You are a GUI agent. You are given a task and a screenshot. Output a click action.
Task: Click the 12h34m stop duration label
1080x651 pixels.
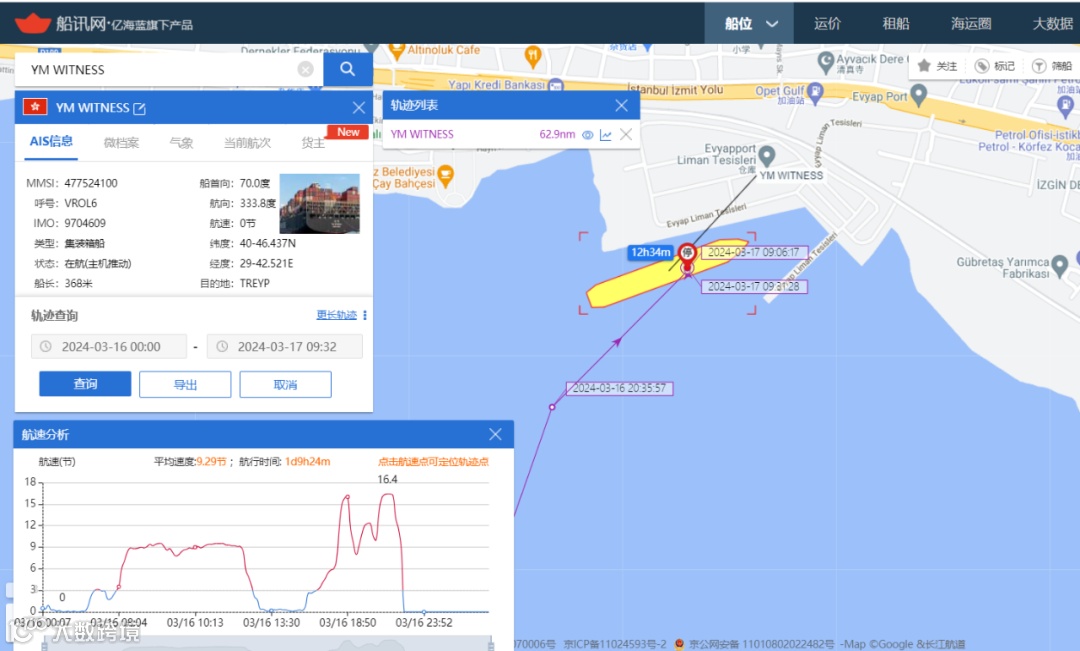tap(651, 252)
